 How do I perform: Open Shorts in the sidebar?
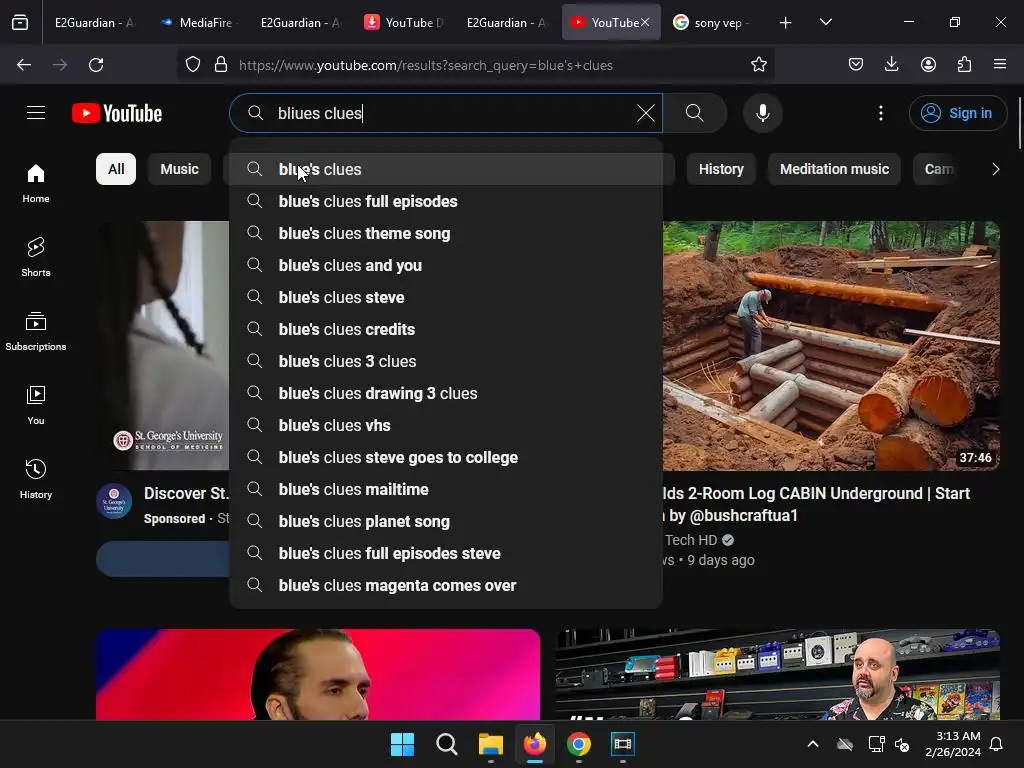point(36,257)
